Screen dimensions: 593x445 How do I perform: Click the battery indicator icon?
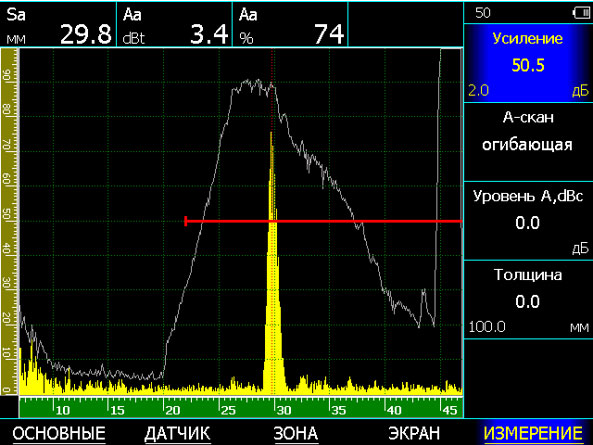coord(581,13)
